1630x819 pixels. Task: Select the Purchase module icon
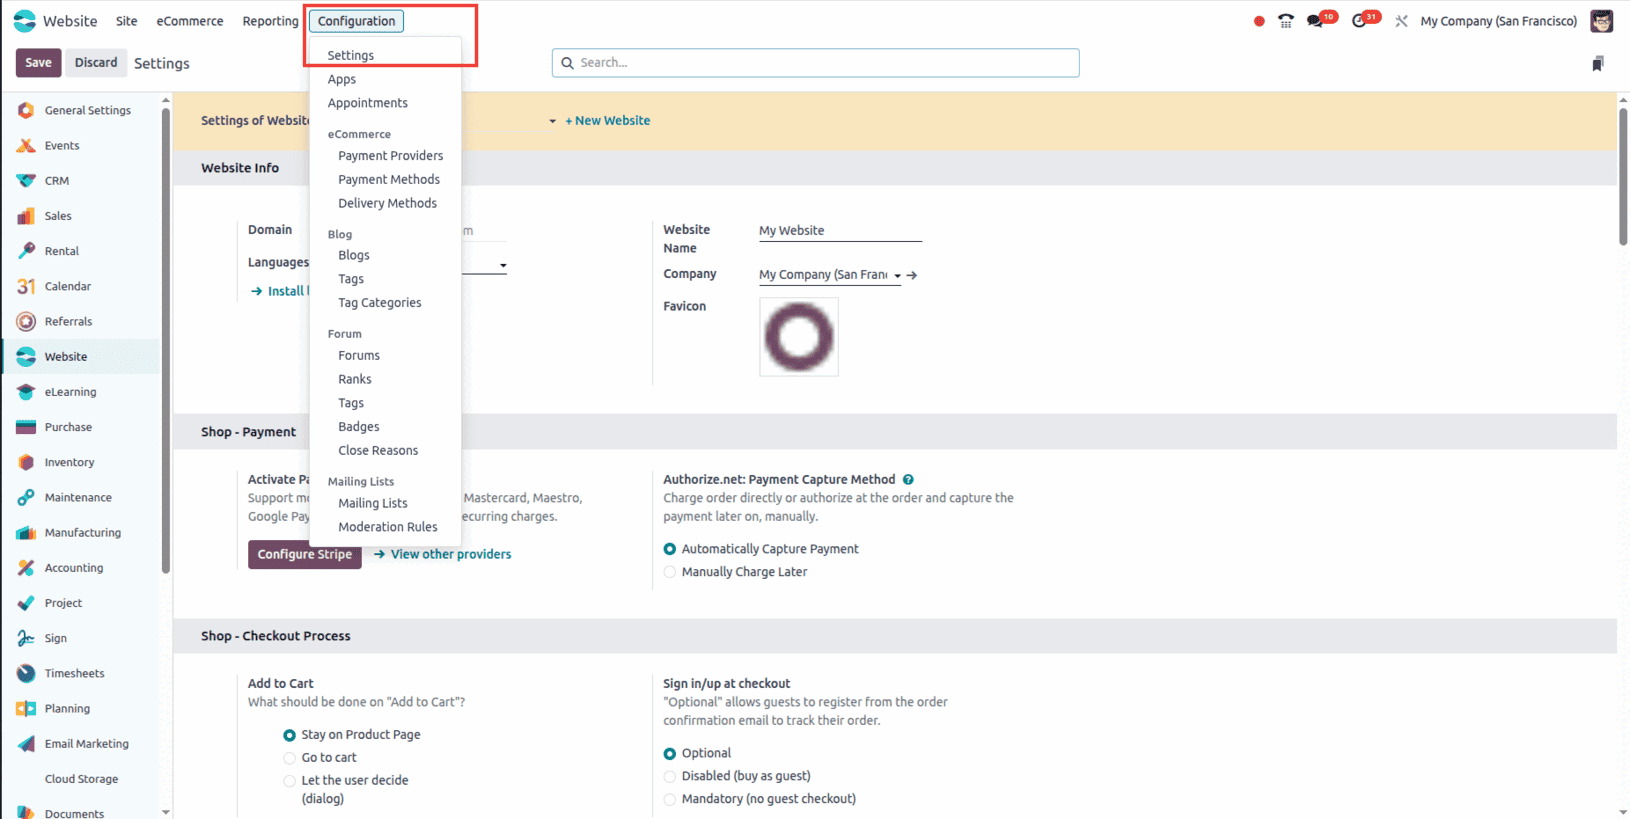point(26,427)
